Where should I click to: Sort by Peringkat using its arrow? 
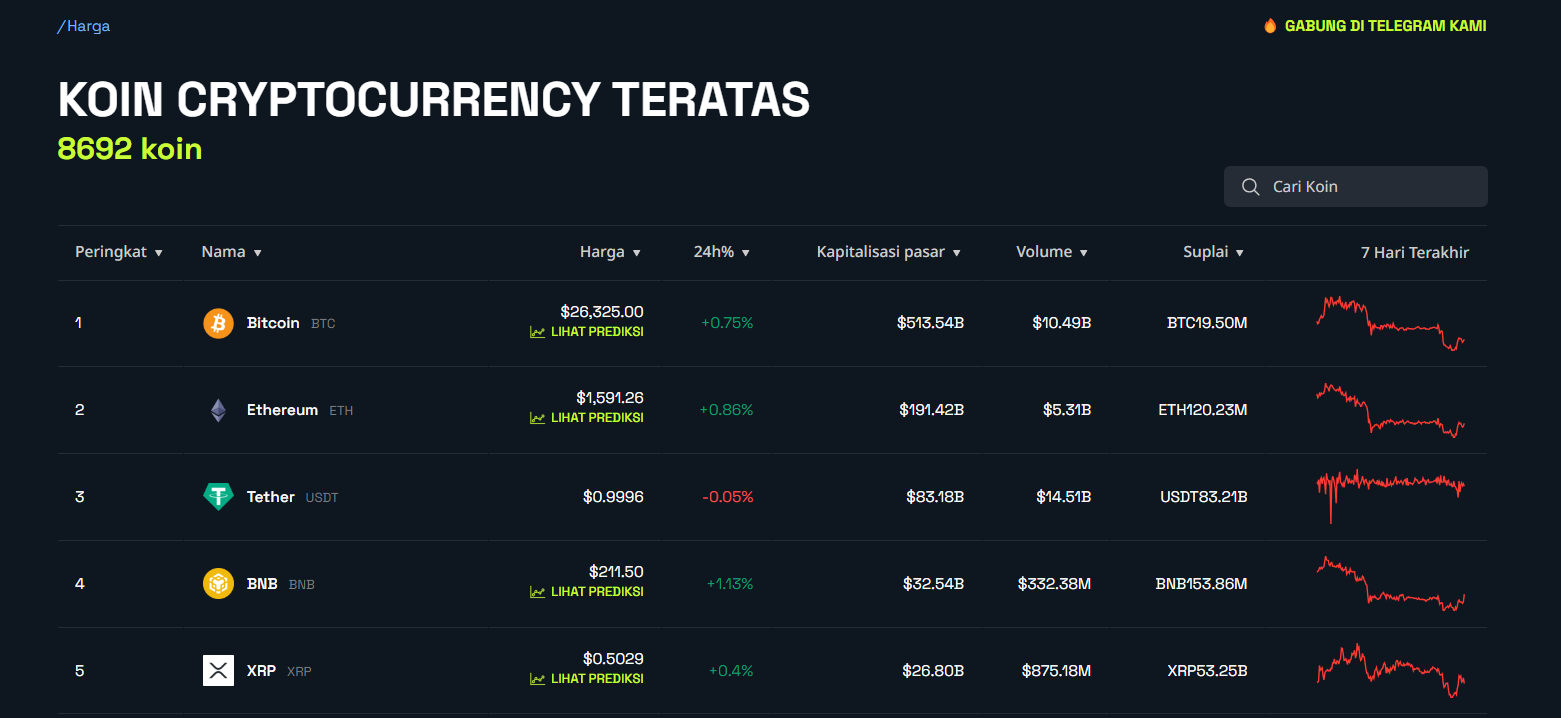(158, 253)
